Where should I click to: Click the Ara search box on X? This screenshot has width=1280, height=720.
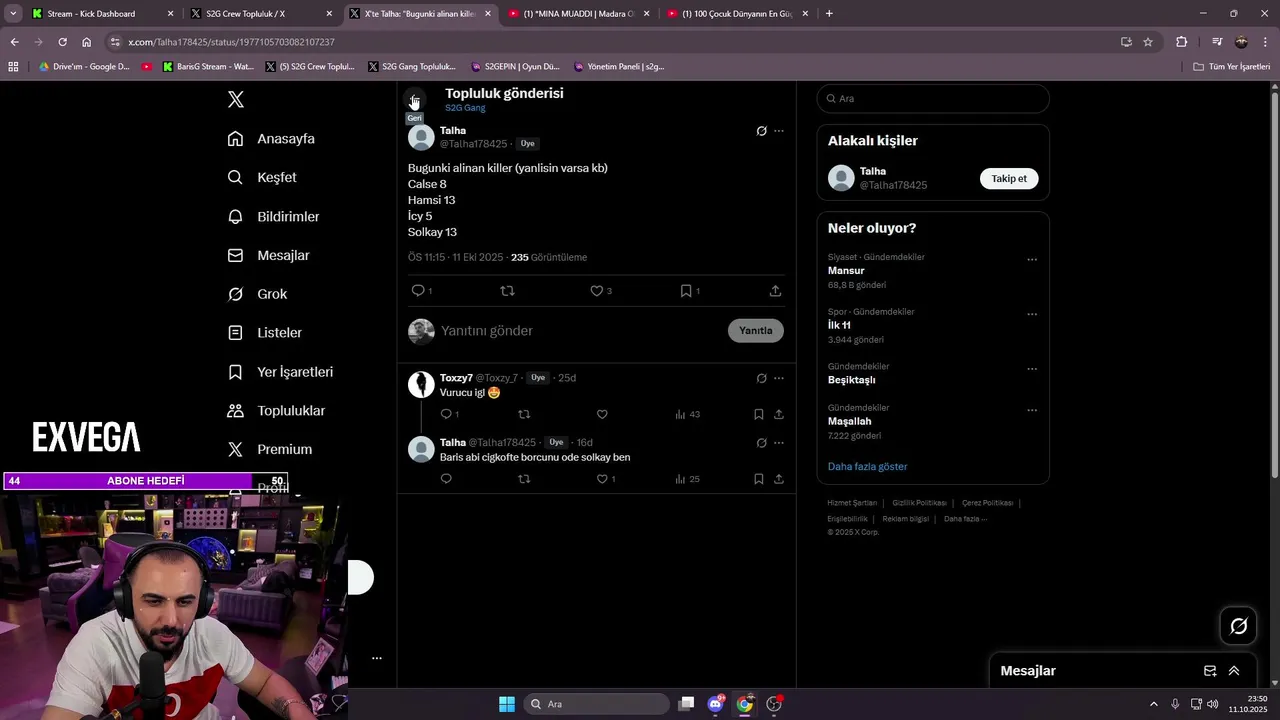tap(933, 99)
